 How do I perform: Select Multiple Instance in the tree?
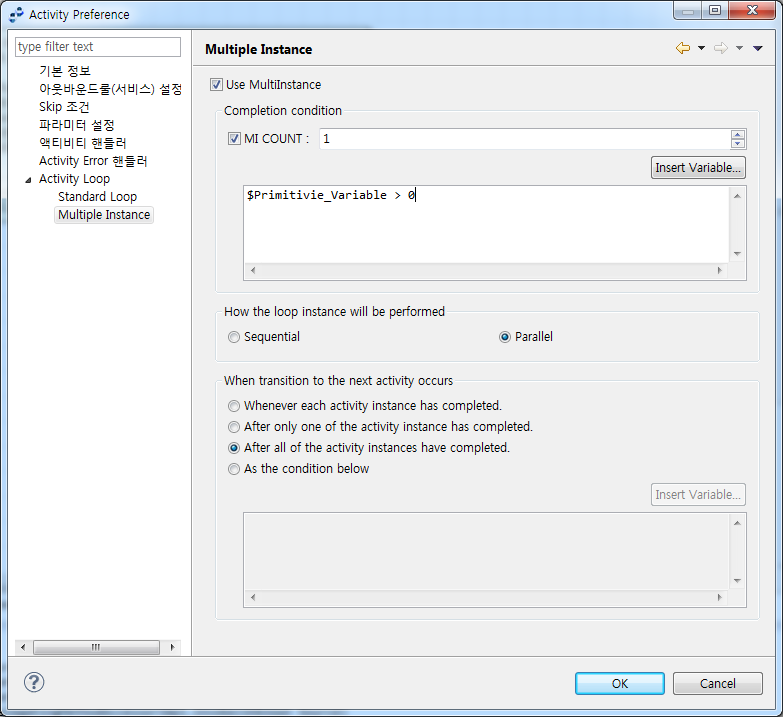(104, 215)
